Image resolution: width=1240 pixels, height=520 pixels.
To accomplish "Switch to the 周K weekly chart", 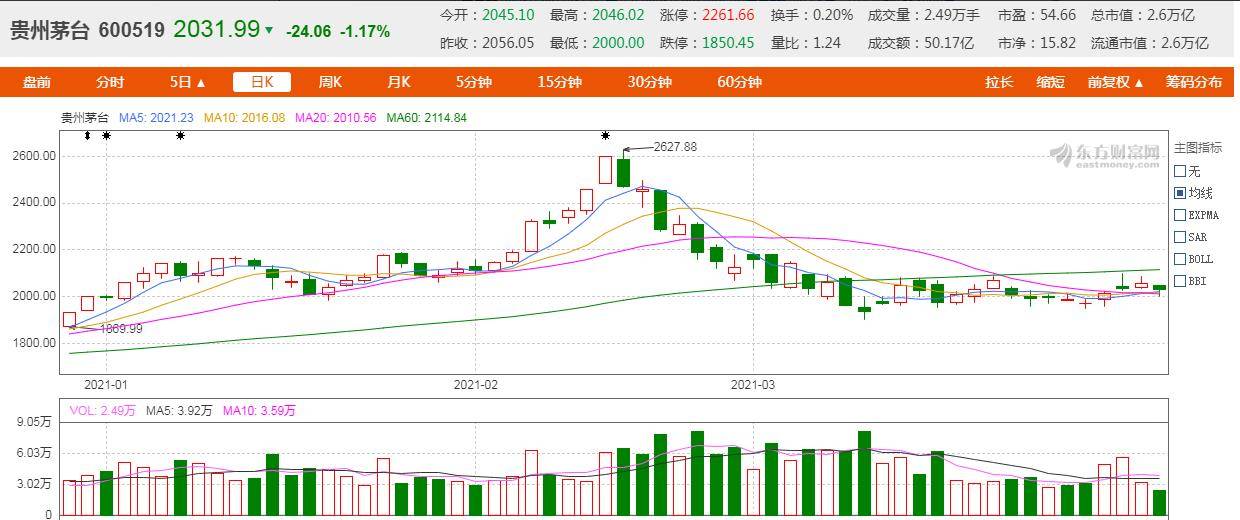I will click(x=330, y=82).
